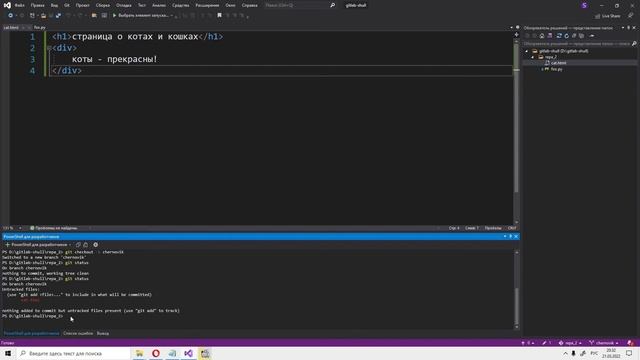The image size is (640, 360).
Task: Switch to the Вывод tab
Action: 102,333
